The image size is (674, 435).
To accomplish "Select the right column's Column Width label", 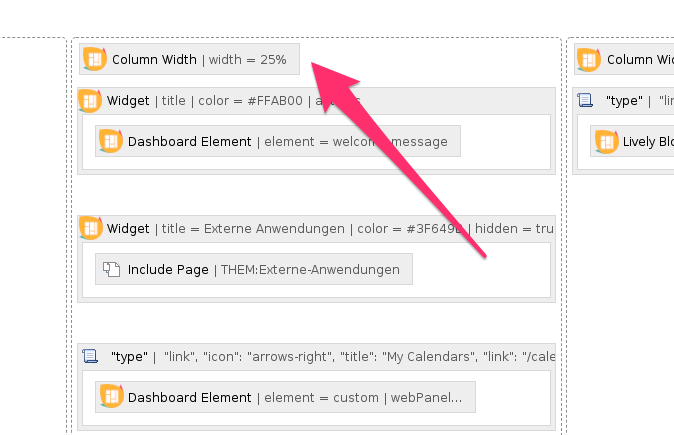I will pos(640,59).
